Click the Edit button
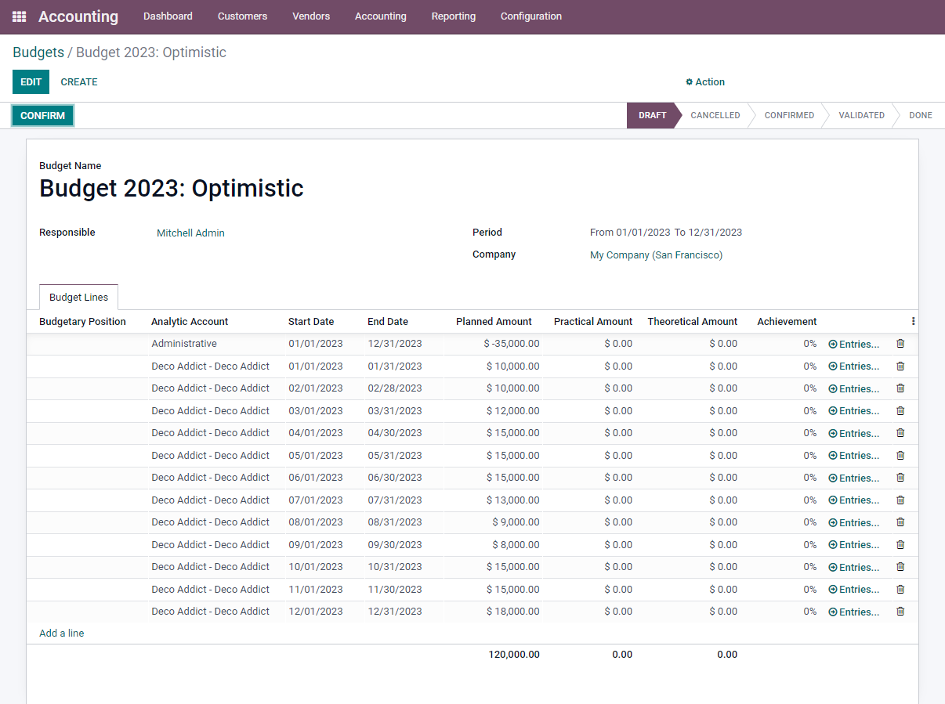945x704 pixels. [x=31, y=82]
